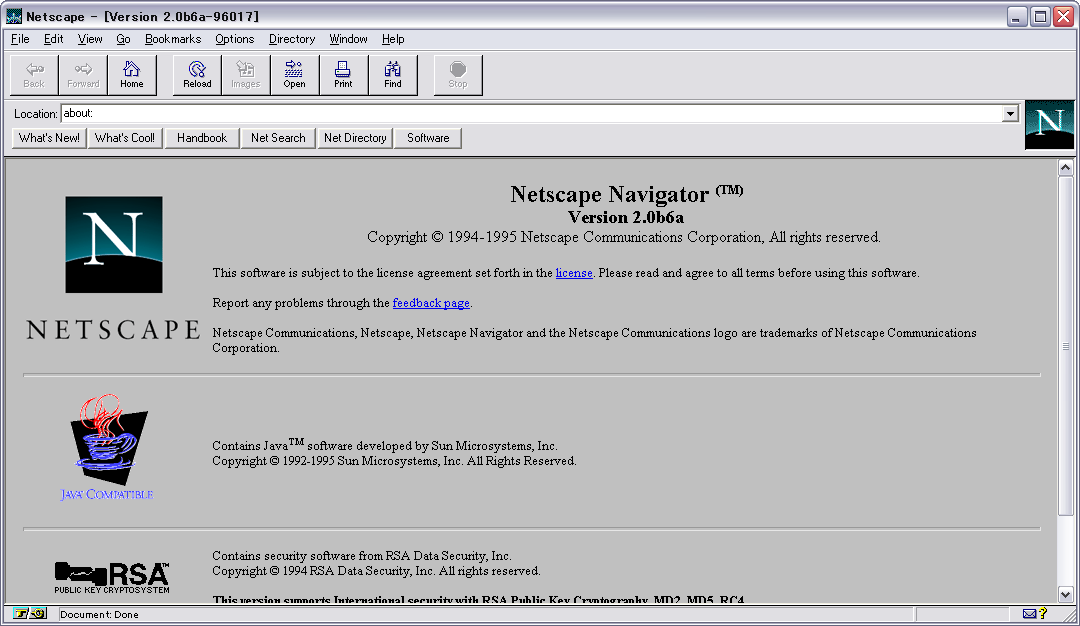Open the Window menu
The height and width of the screenshot is (626, 1080).
pos(348,39)
